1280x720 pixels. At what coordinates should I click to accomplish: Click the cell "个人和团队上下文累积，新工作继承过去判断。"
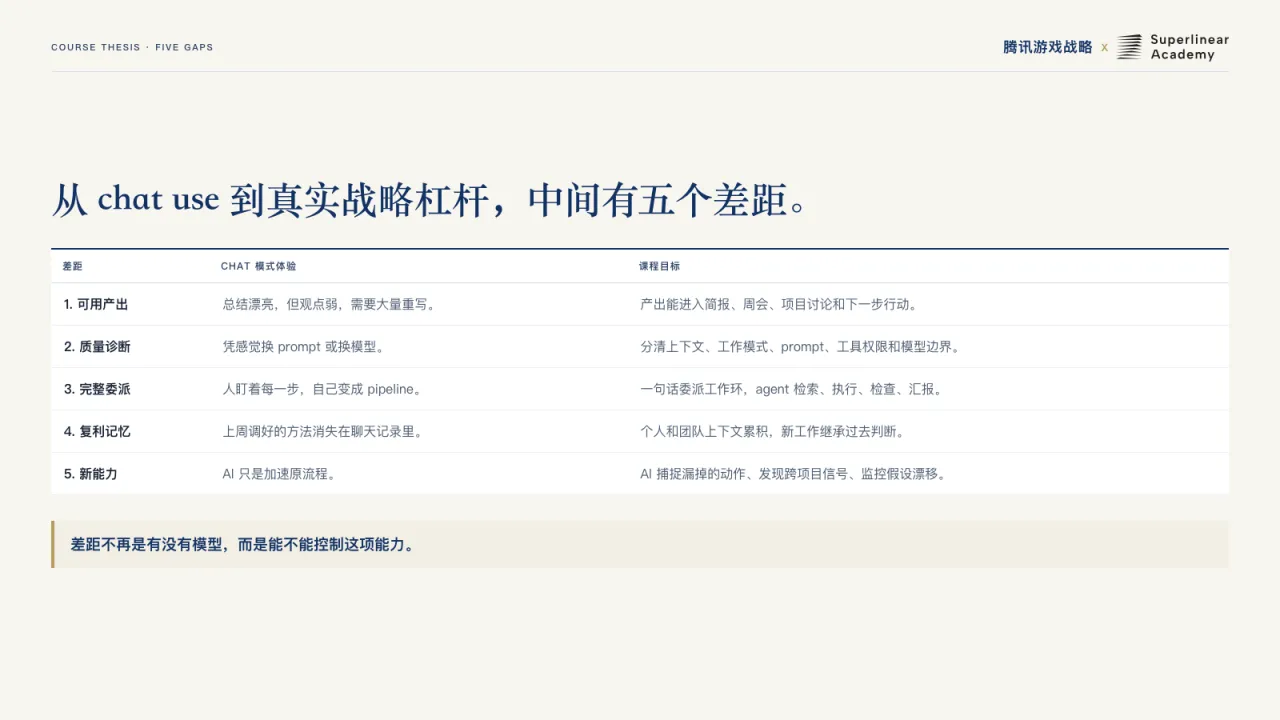773,431
